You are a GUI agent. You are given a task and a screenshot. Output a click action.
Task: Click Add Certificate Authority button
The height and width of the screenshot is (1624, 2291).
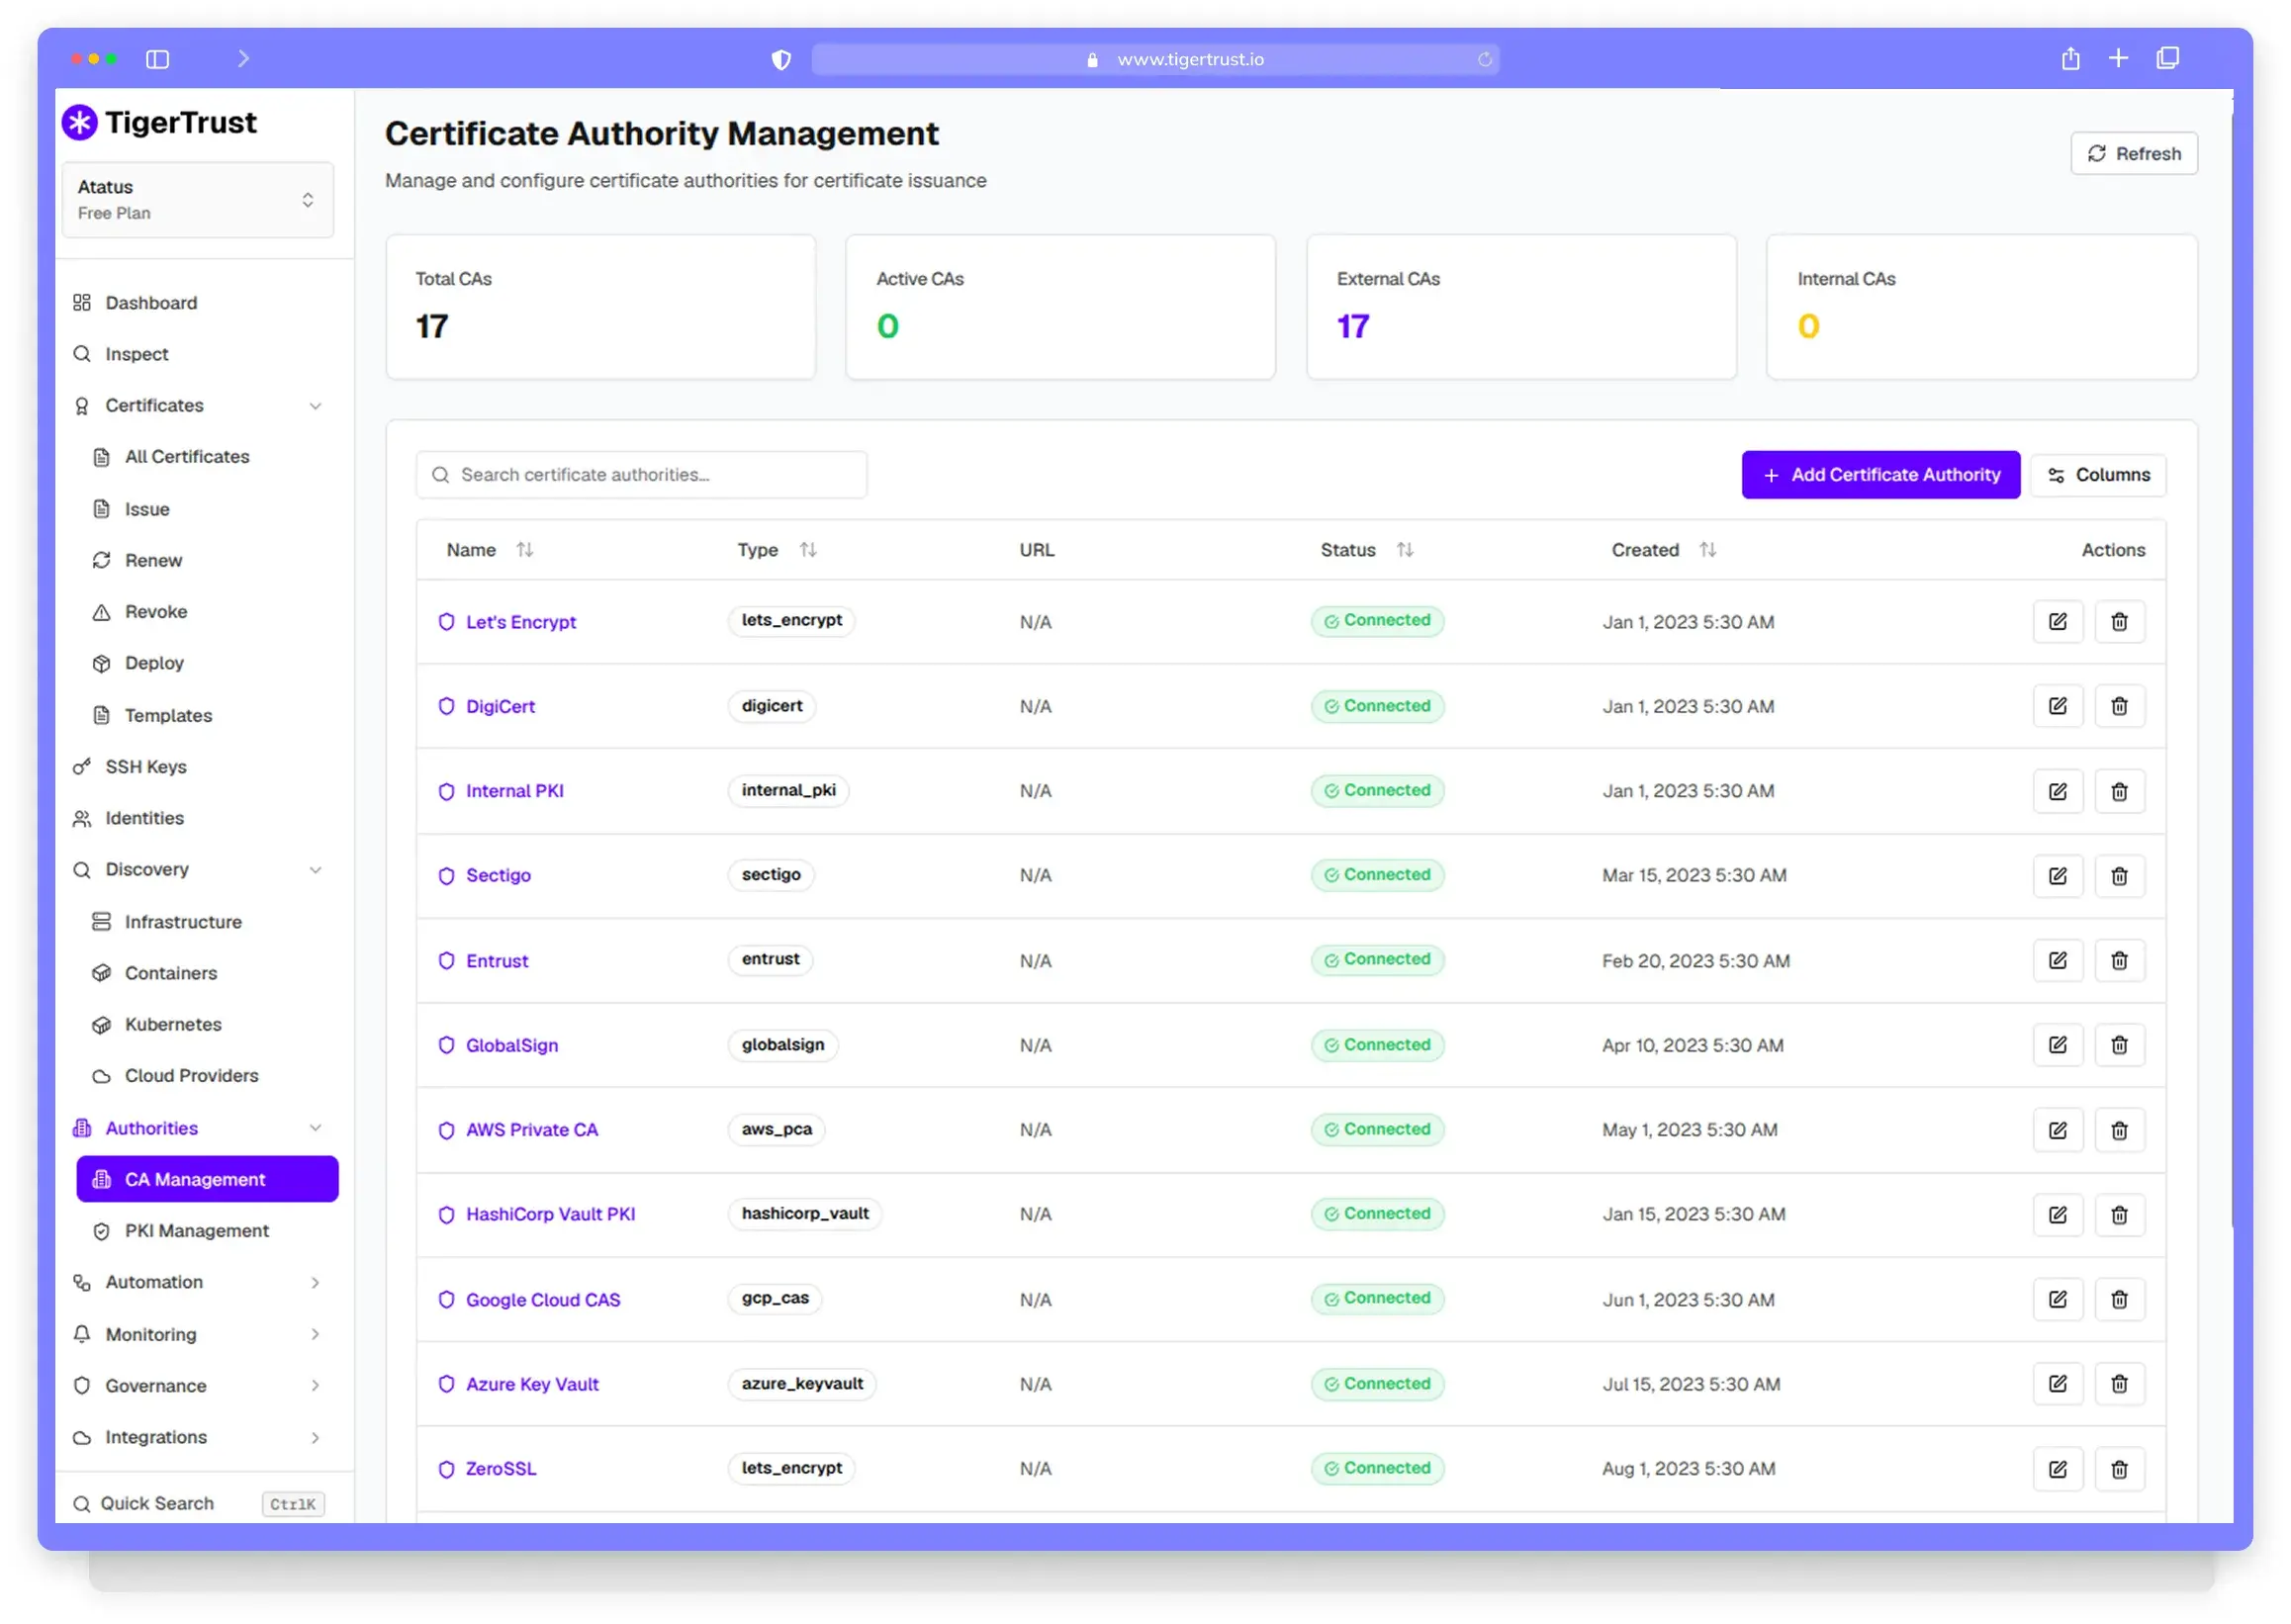[x=1880, y=475]
